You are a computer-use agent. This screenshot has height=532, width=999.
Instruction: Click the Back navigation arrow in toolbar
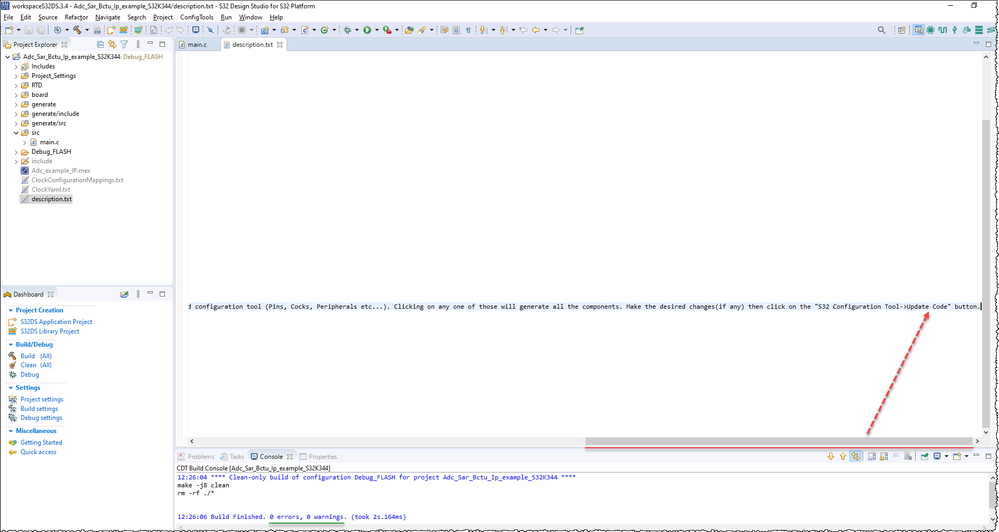point(536,30)
